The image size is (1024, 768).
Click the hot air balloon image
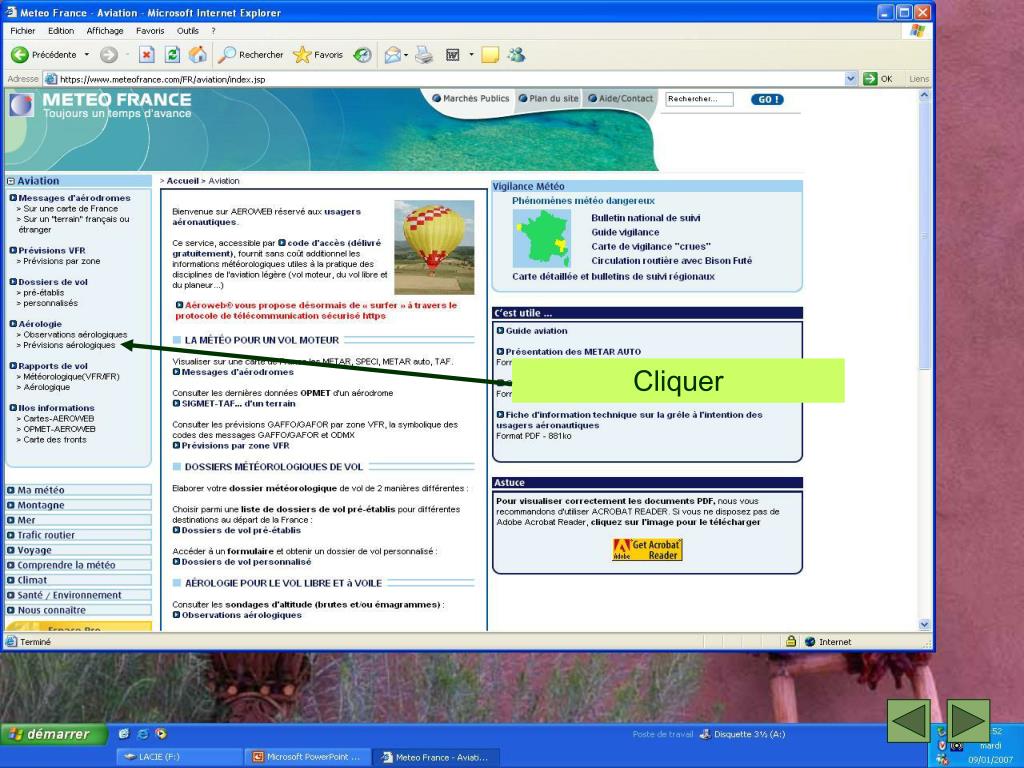434,247
